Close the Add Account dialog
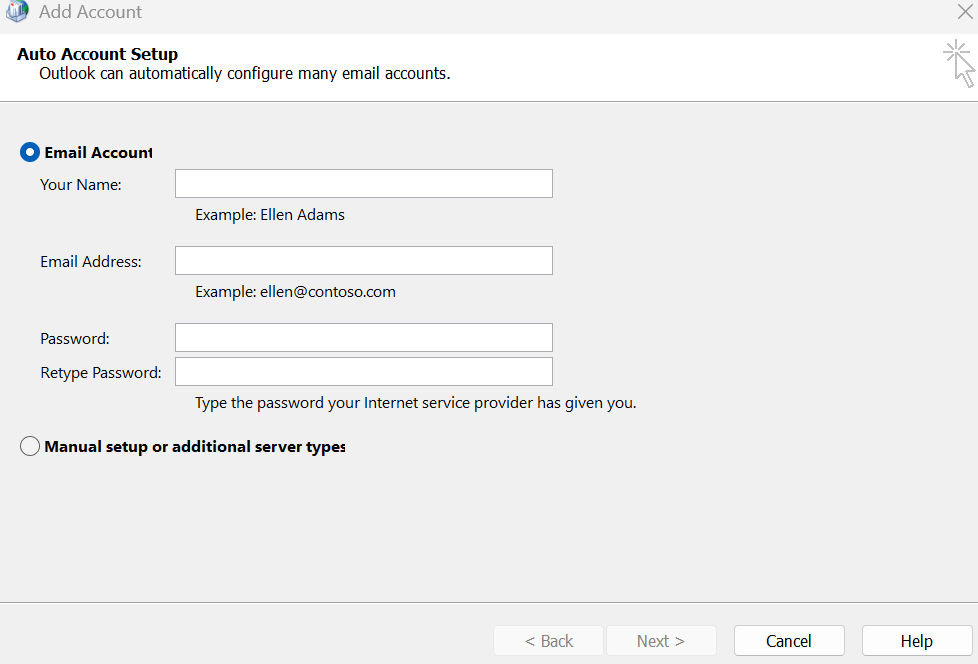 965,11
